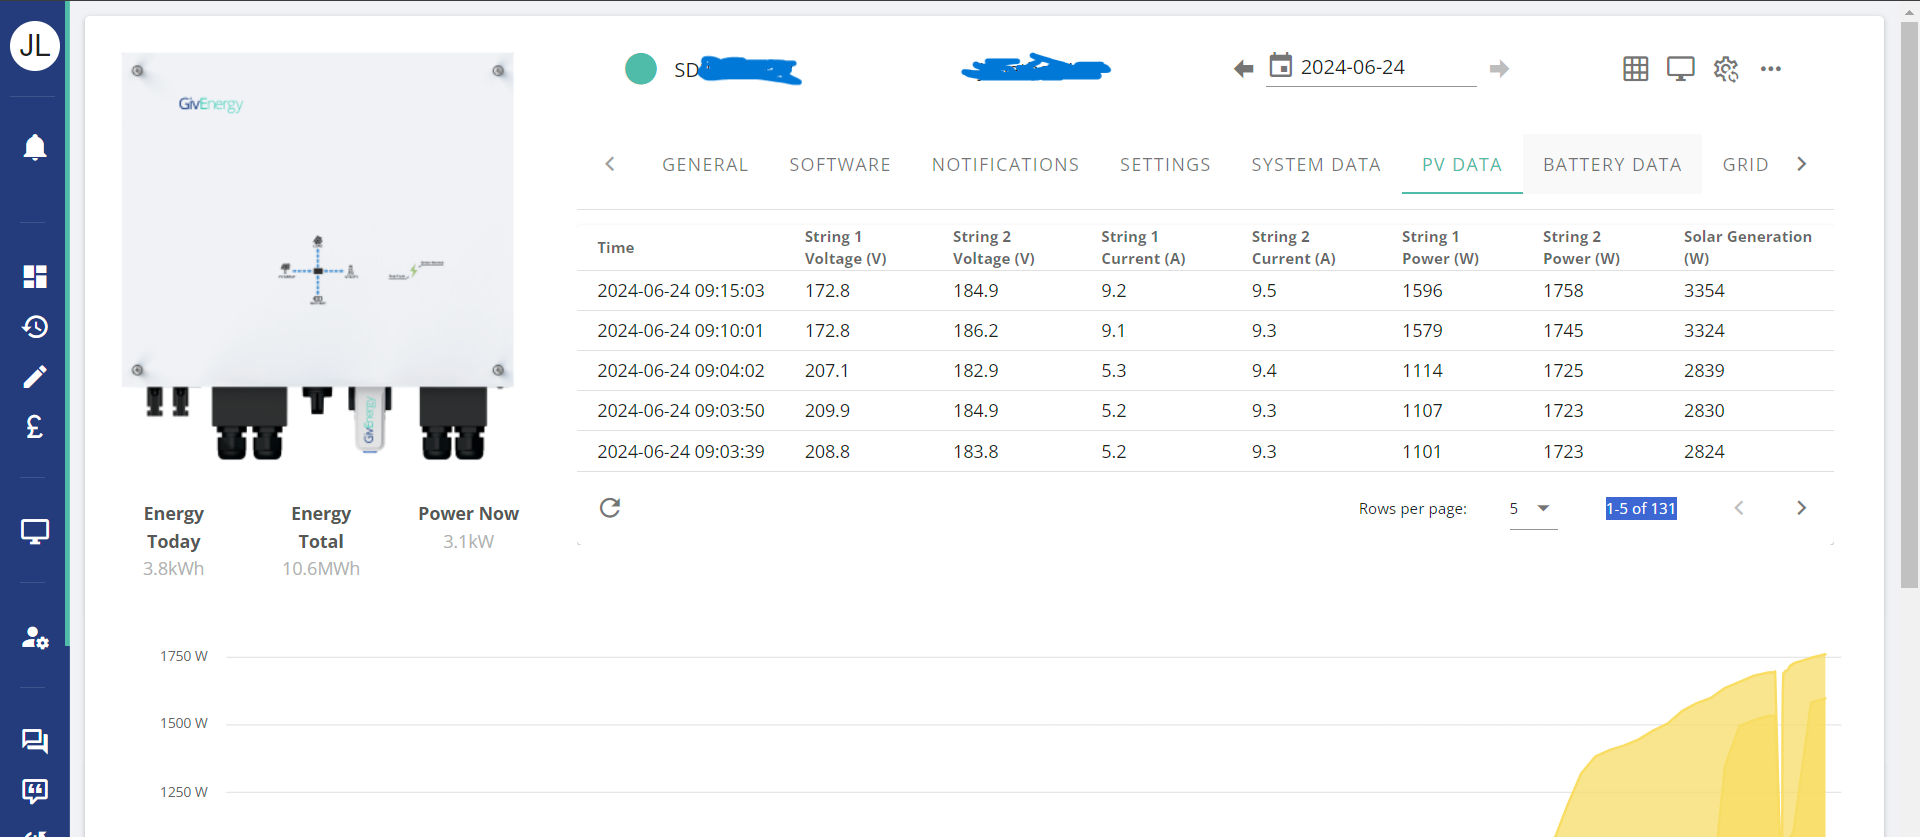Screen dimensions: 1920x837
Task: Select the 2024-06-24 09:03:50 row timestamp
Action: pos(681,411)
